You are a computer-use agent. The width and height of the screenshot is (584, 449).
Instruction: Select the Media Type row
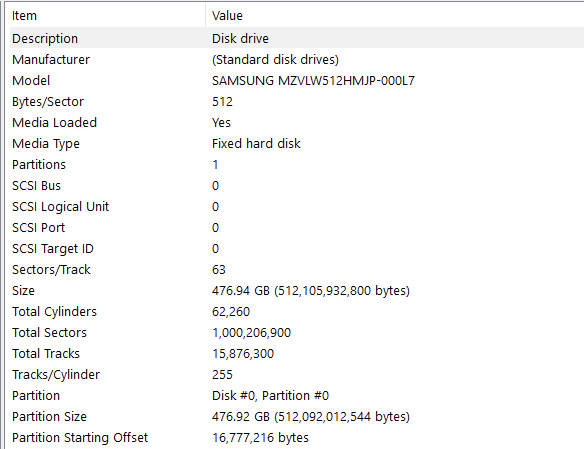point(297,143)
